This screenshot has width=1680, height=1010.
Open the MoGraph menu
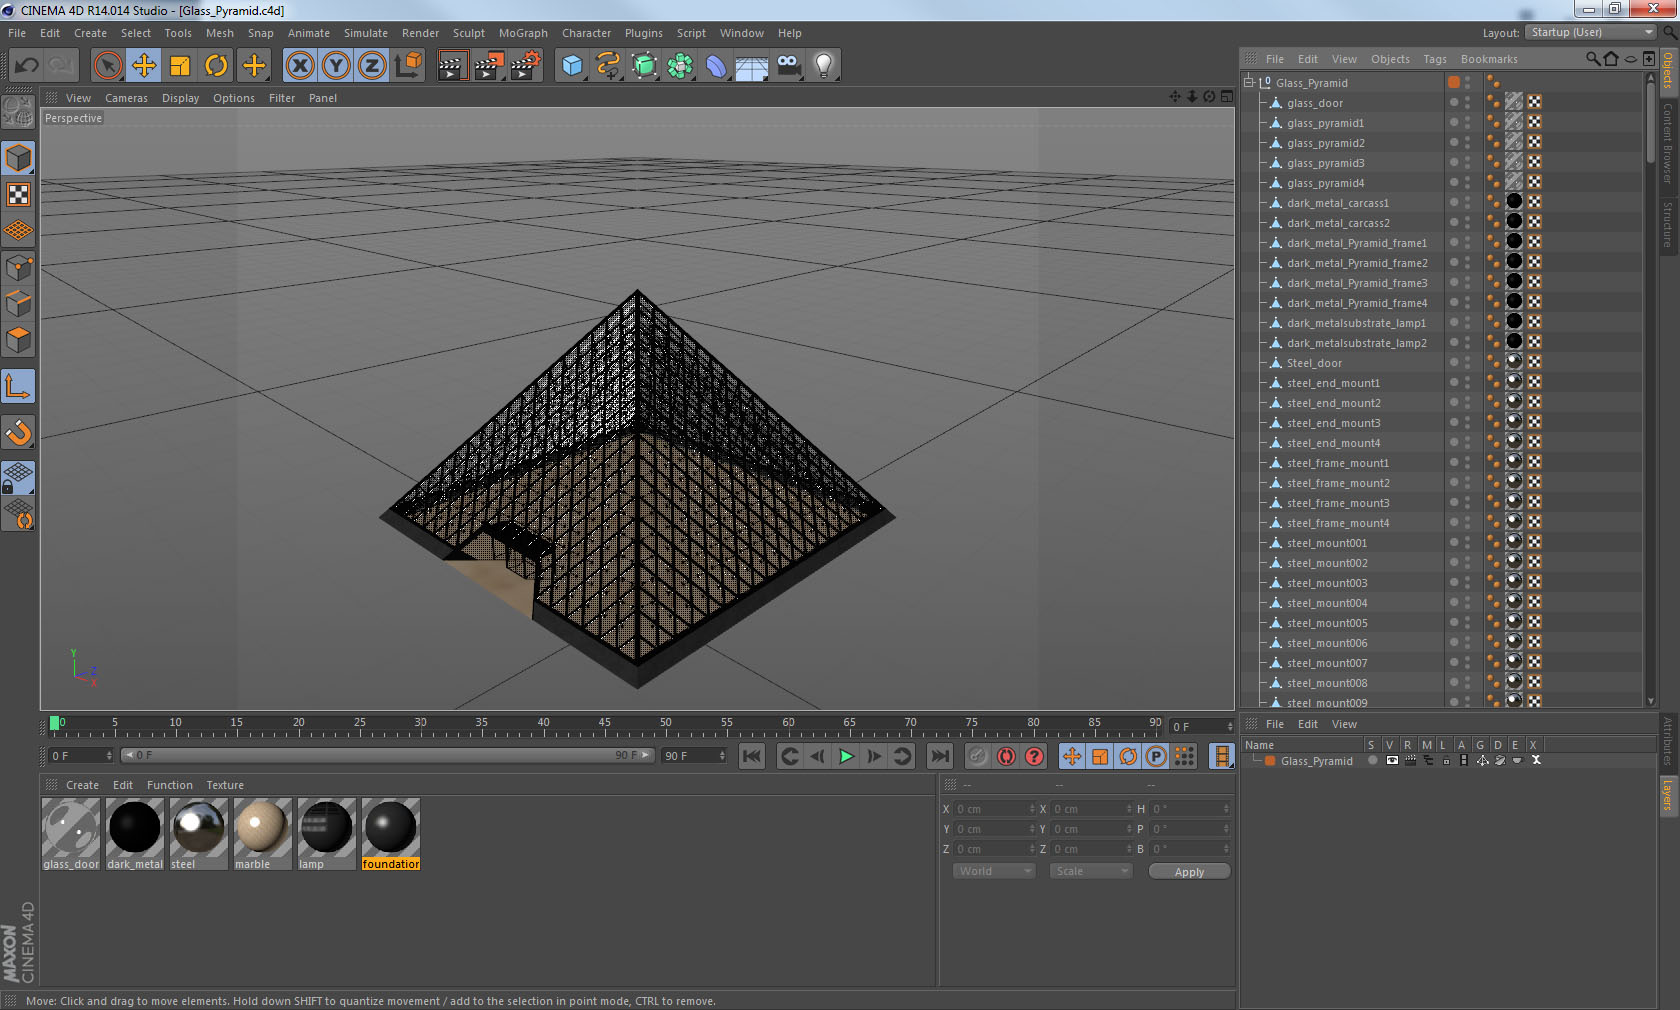523,33
